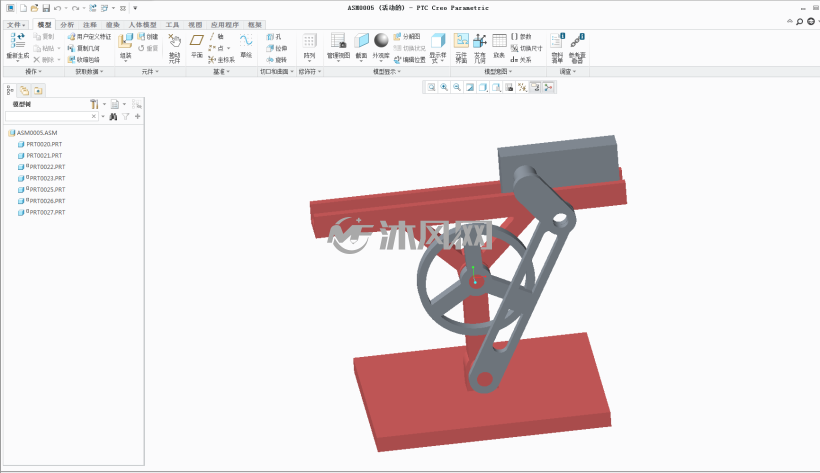Switch to the Folder Browser navigator tab
Image resolution: width=820 pixels, height=473 pixels.
24,91
